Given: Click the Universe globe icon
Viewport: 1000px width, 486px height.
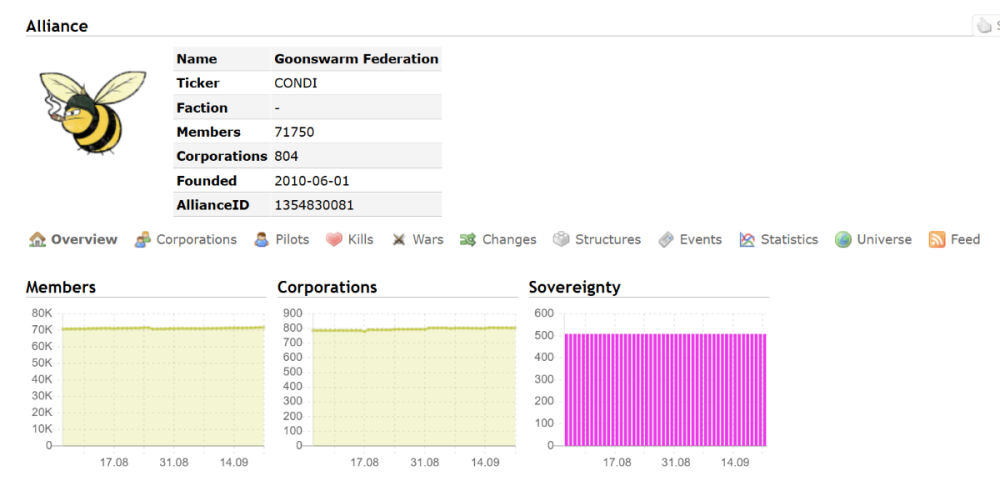Looking at the screenshot, I should tap(843, 240).
